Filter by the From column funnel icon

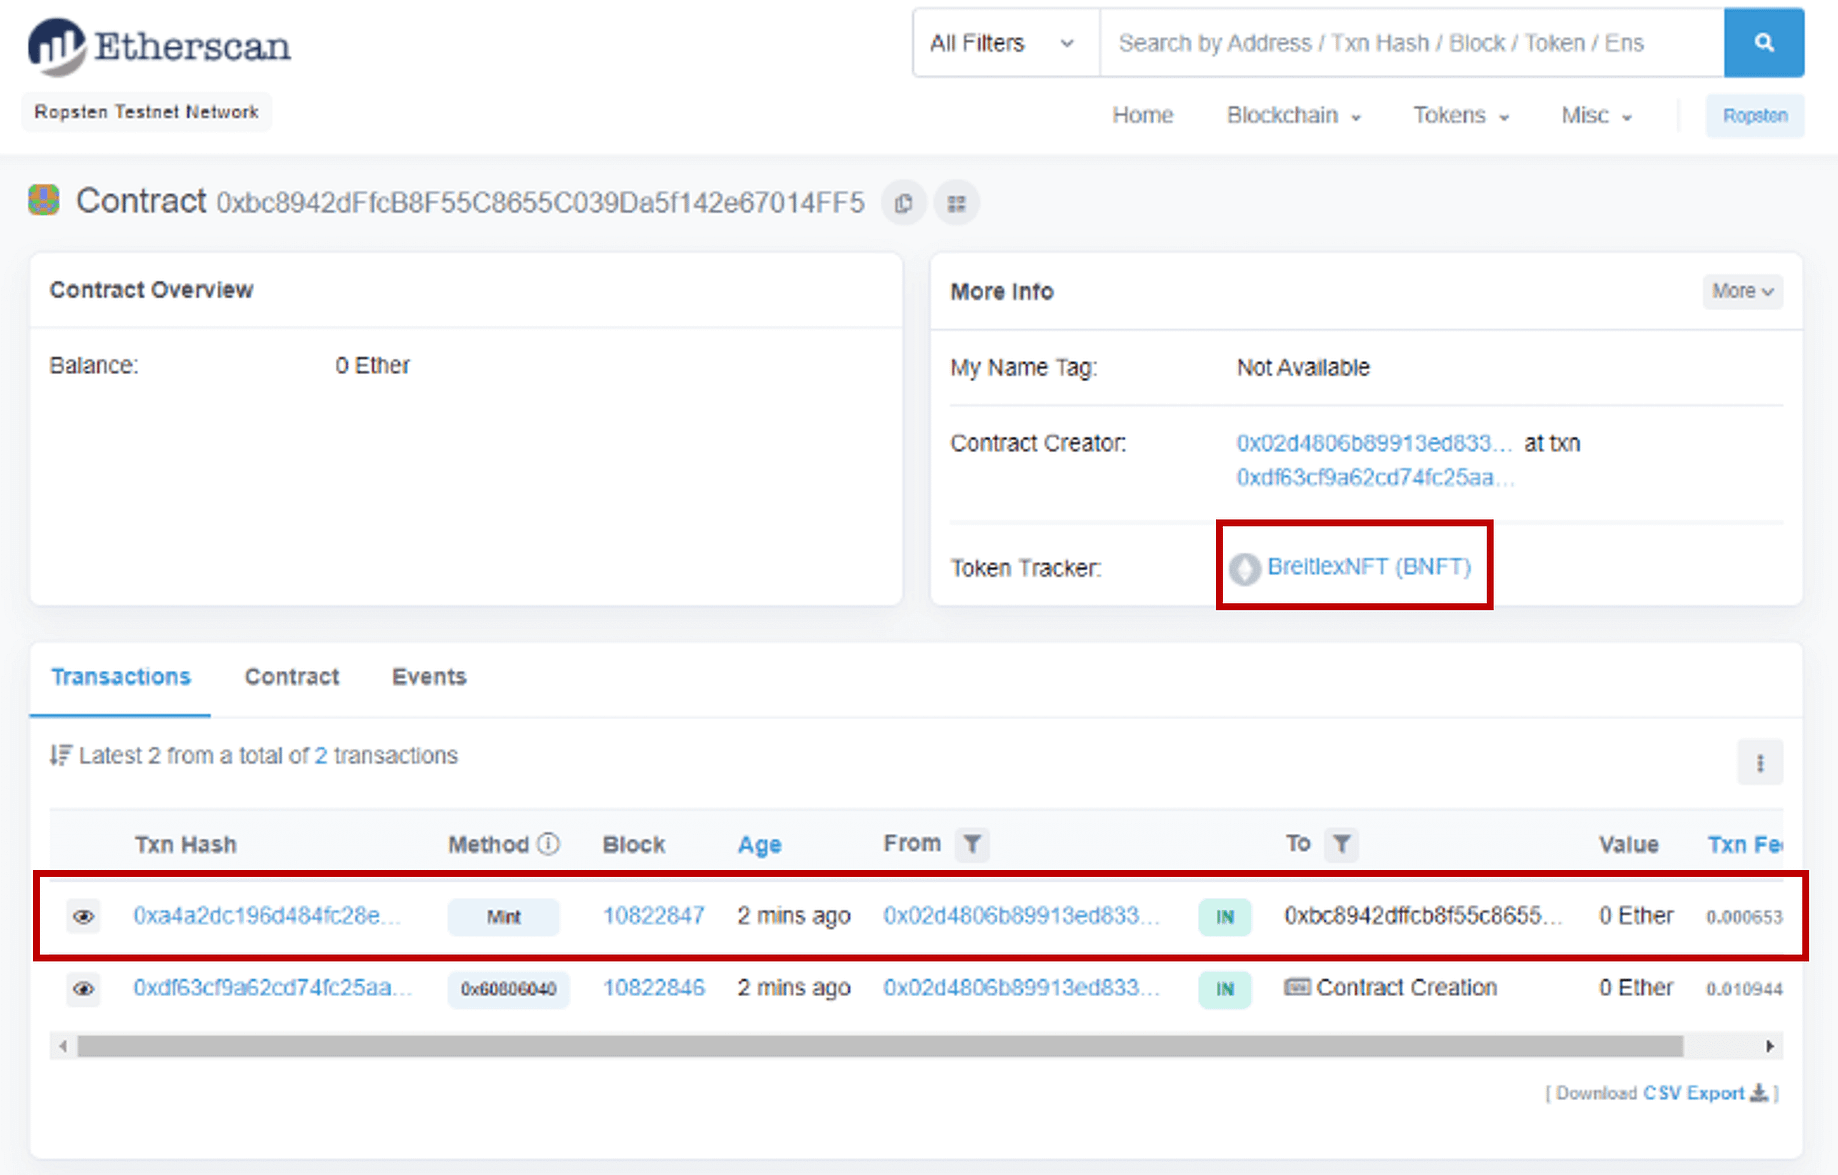click(x=972, y=845)
